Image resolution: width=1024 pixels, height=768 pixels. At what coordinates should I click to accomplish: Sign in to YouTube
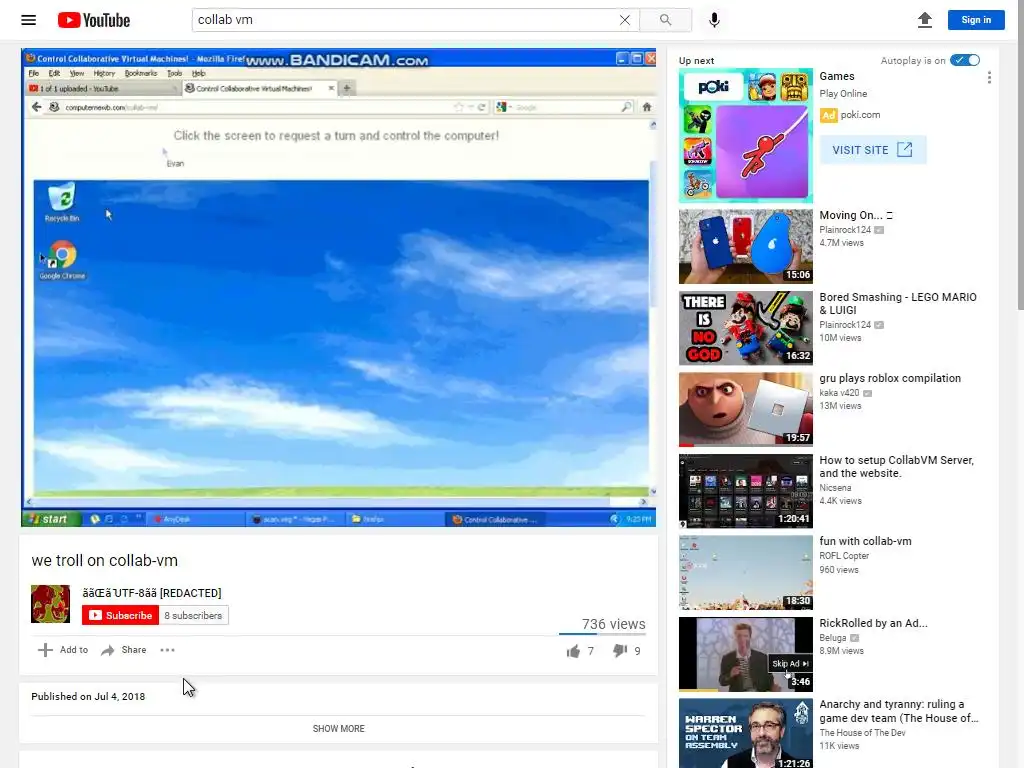(x=976, y=20)
